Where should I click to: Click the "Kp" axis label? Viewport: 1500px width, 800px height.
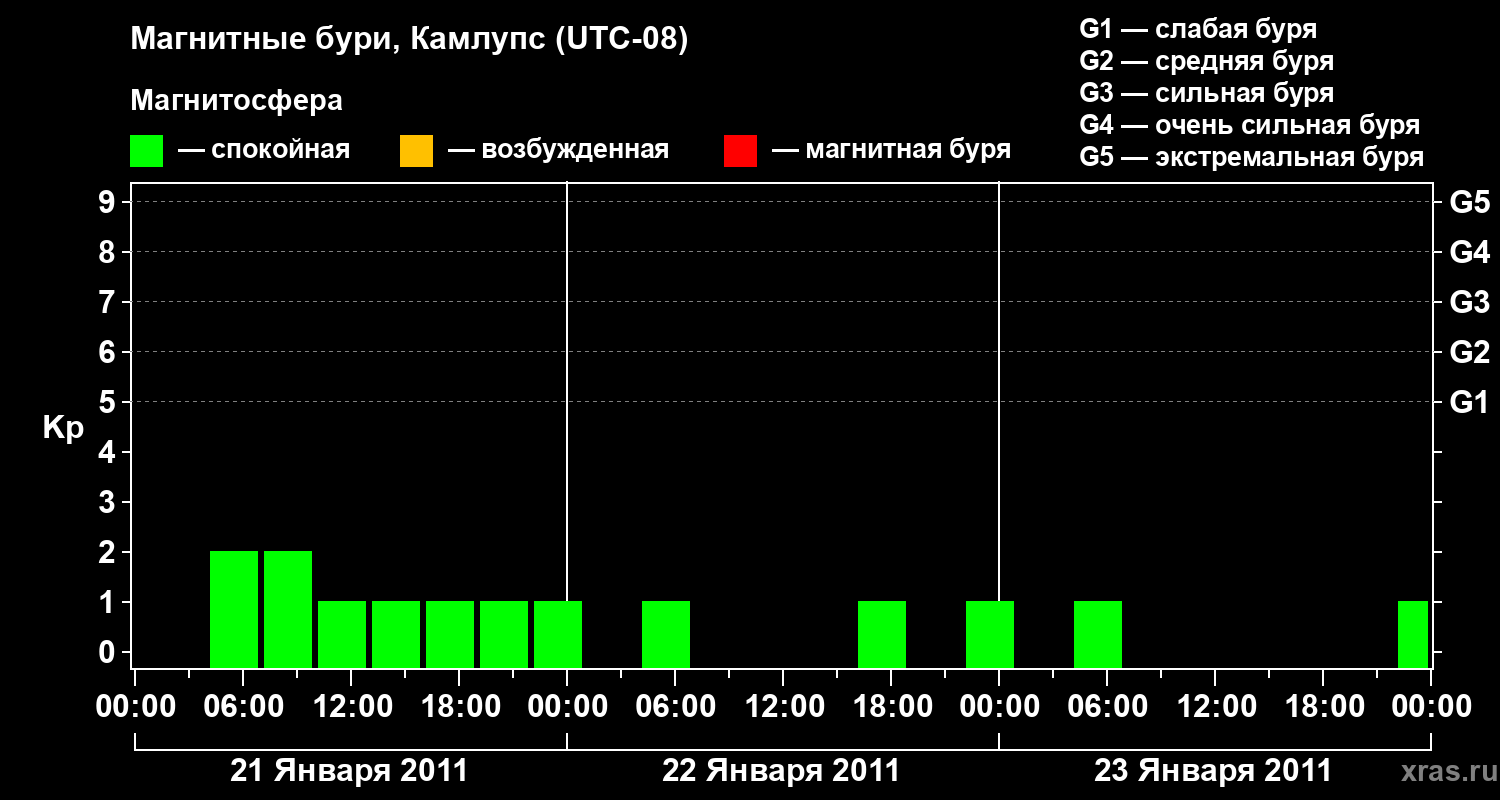pos(64,428)
